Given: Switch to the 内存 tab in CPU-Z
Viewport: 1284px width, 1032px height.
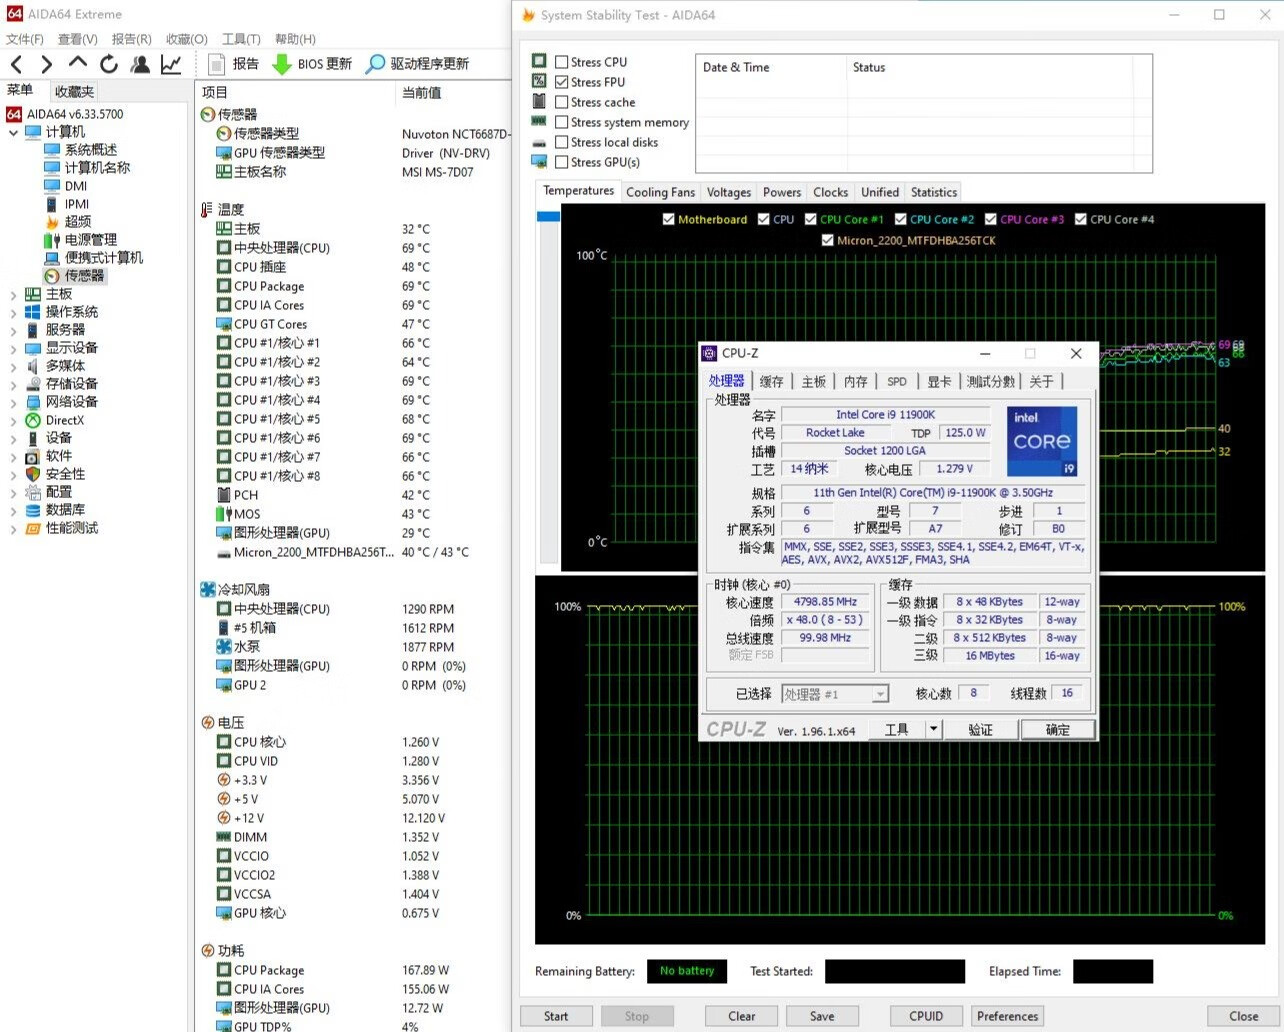Looking at the screenshot, I should (x=856, y=381).
